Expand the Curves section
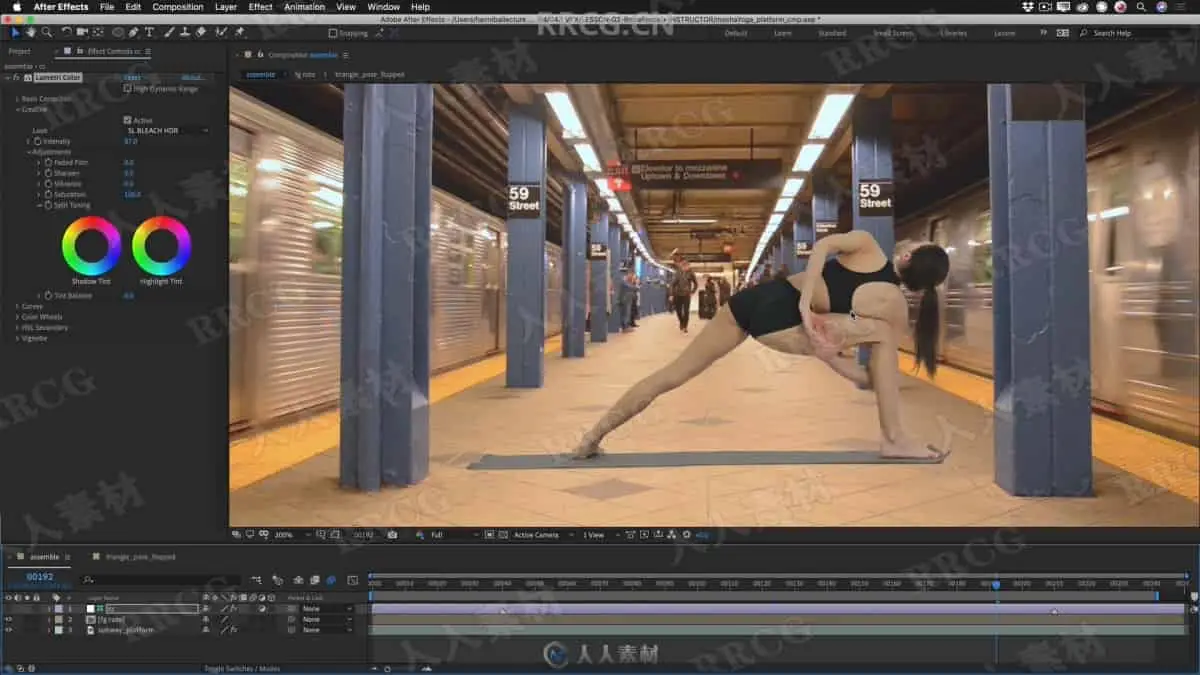The width and height of the screenshot is (1200, 675). pyautogui.click(x=16, y=306)
